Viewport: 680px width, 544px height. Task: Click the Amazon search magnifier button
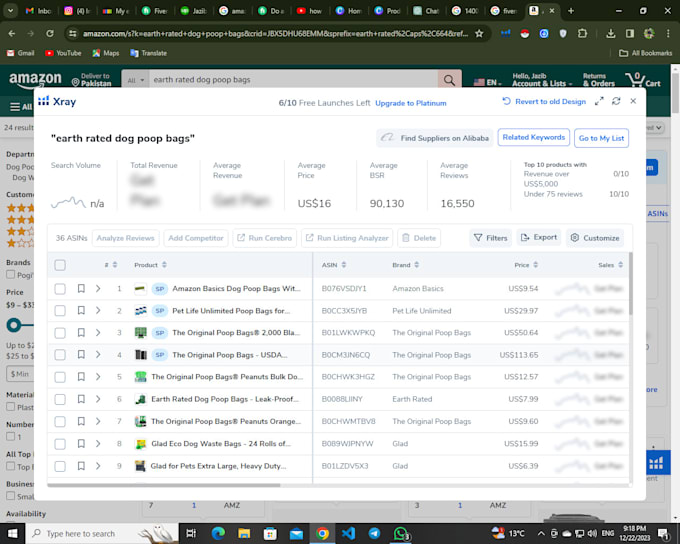click(x=449, y=80)
